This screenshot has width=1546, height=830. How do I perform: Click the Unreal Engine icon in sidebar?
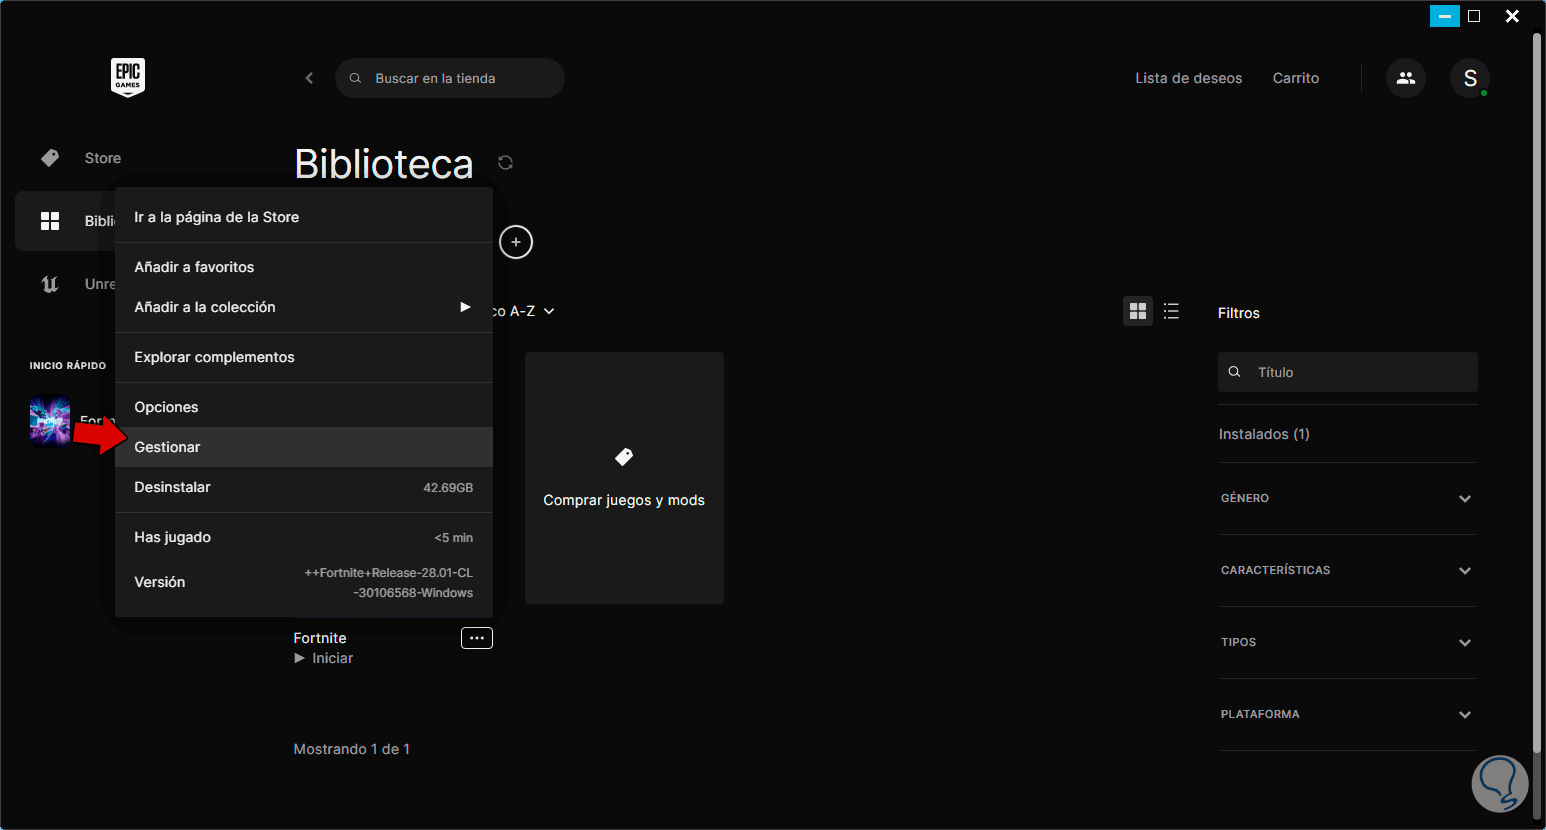coord(50,284)
